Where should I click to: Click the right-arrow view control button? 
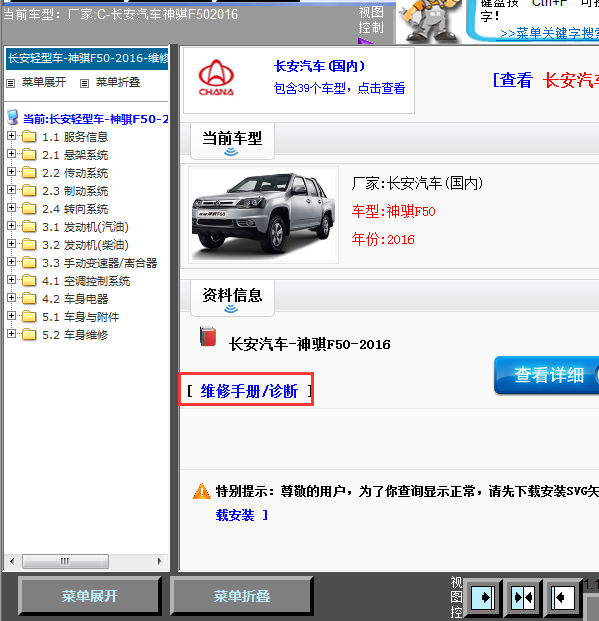[483, 597]
